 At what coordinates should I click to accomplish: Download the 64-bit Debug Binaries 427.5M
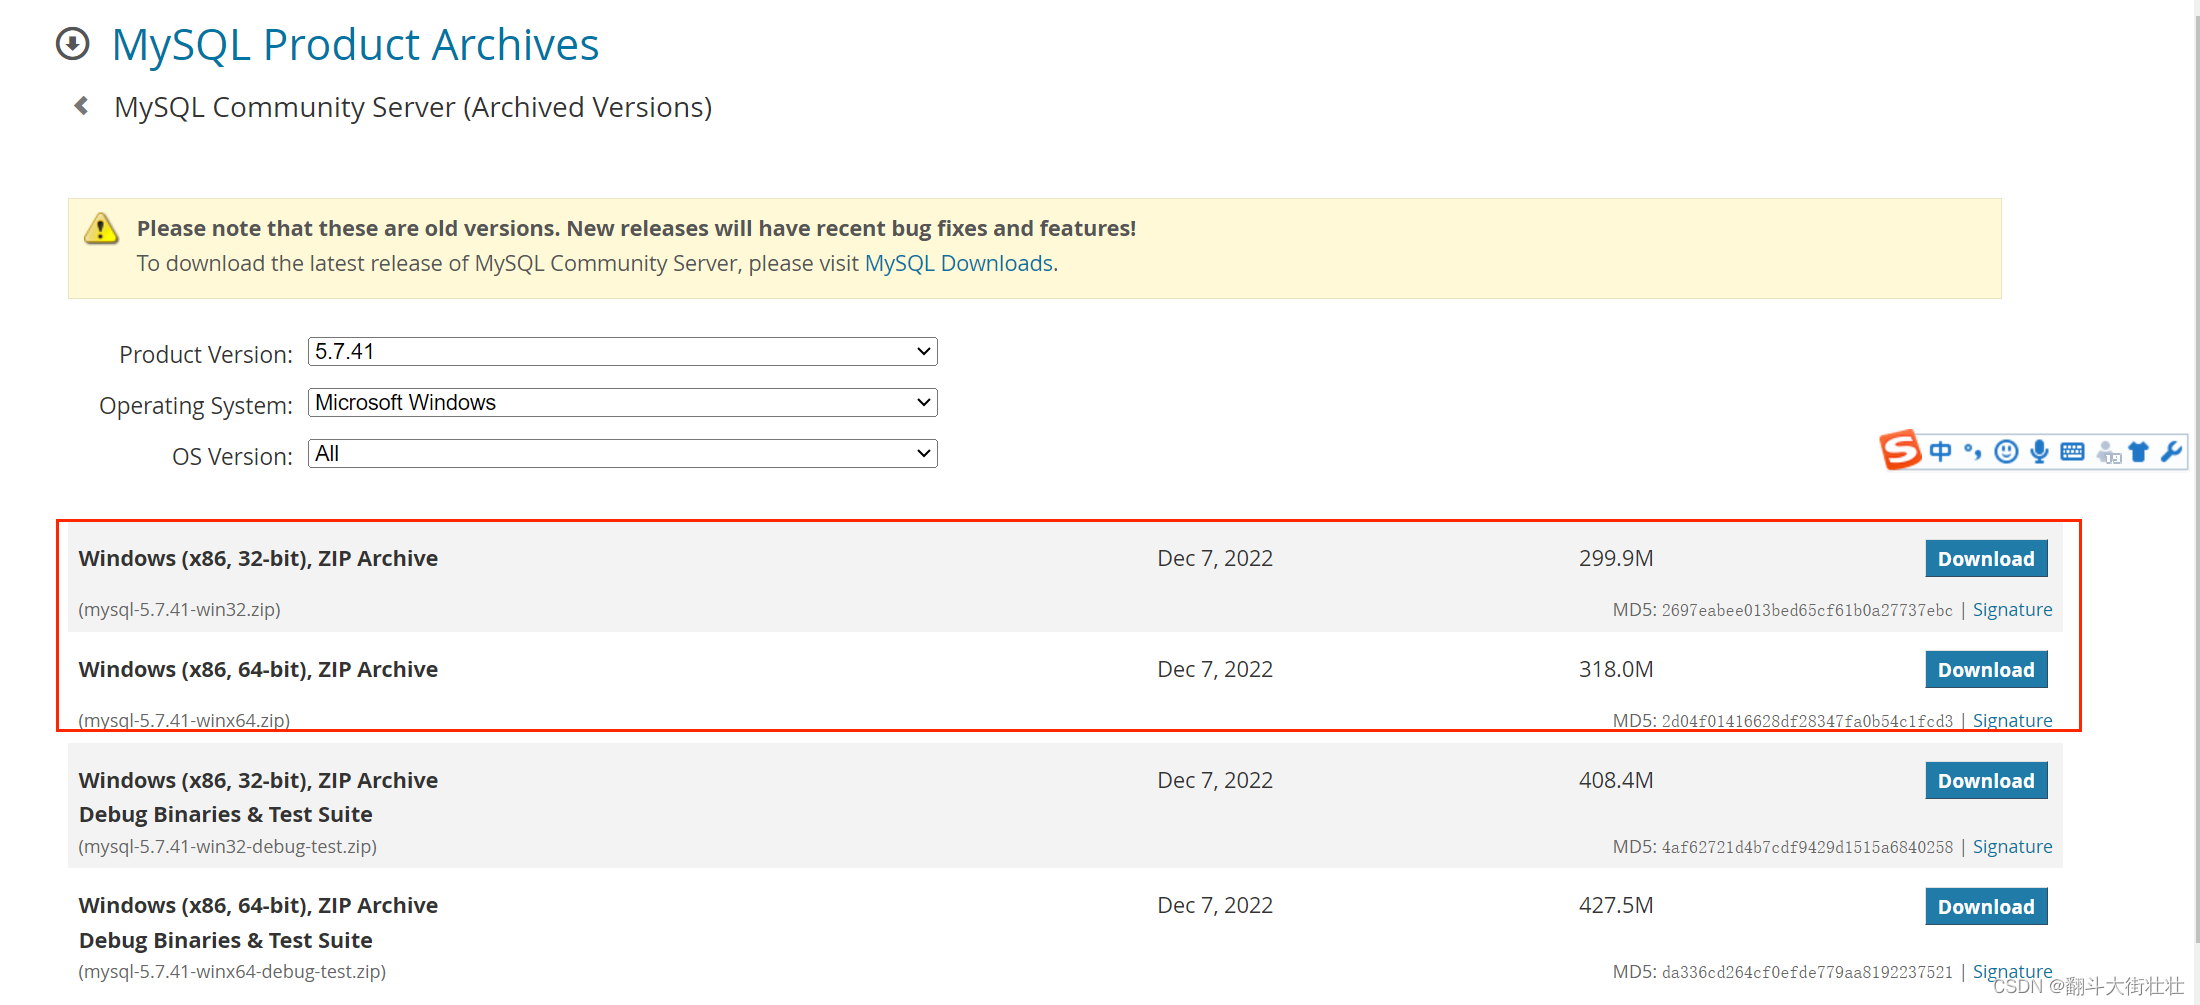[x=1986, y=907]
